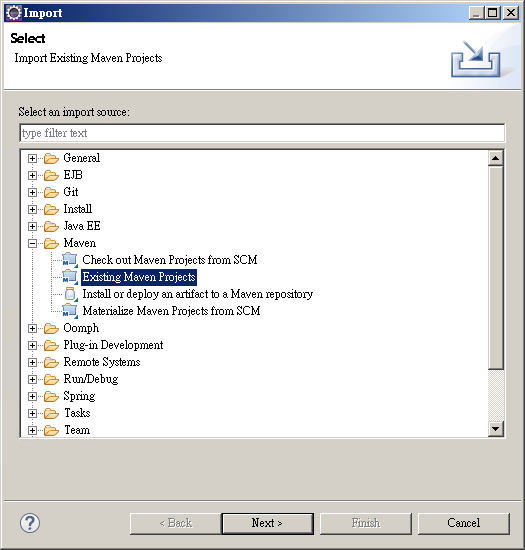Select Materialize Maven Projects from SCM
This screenshot has height=550, width=525.
(171, 311)
